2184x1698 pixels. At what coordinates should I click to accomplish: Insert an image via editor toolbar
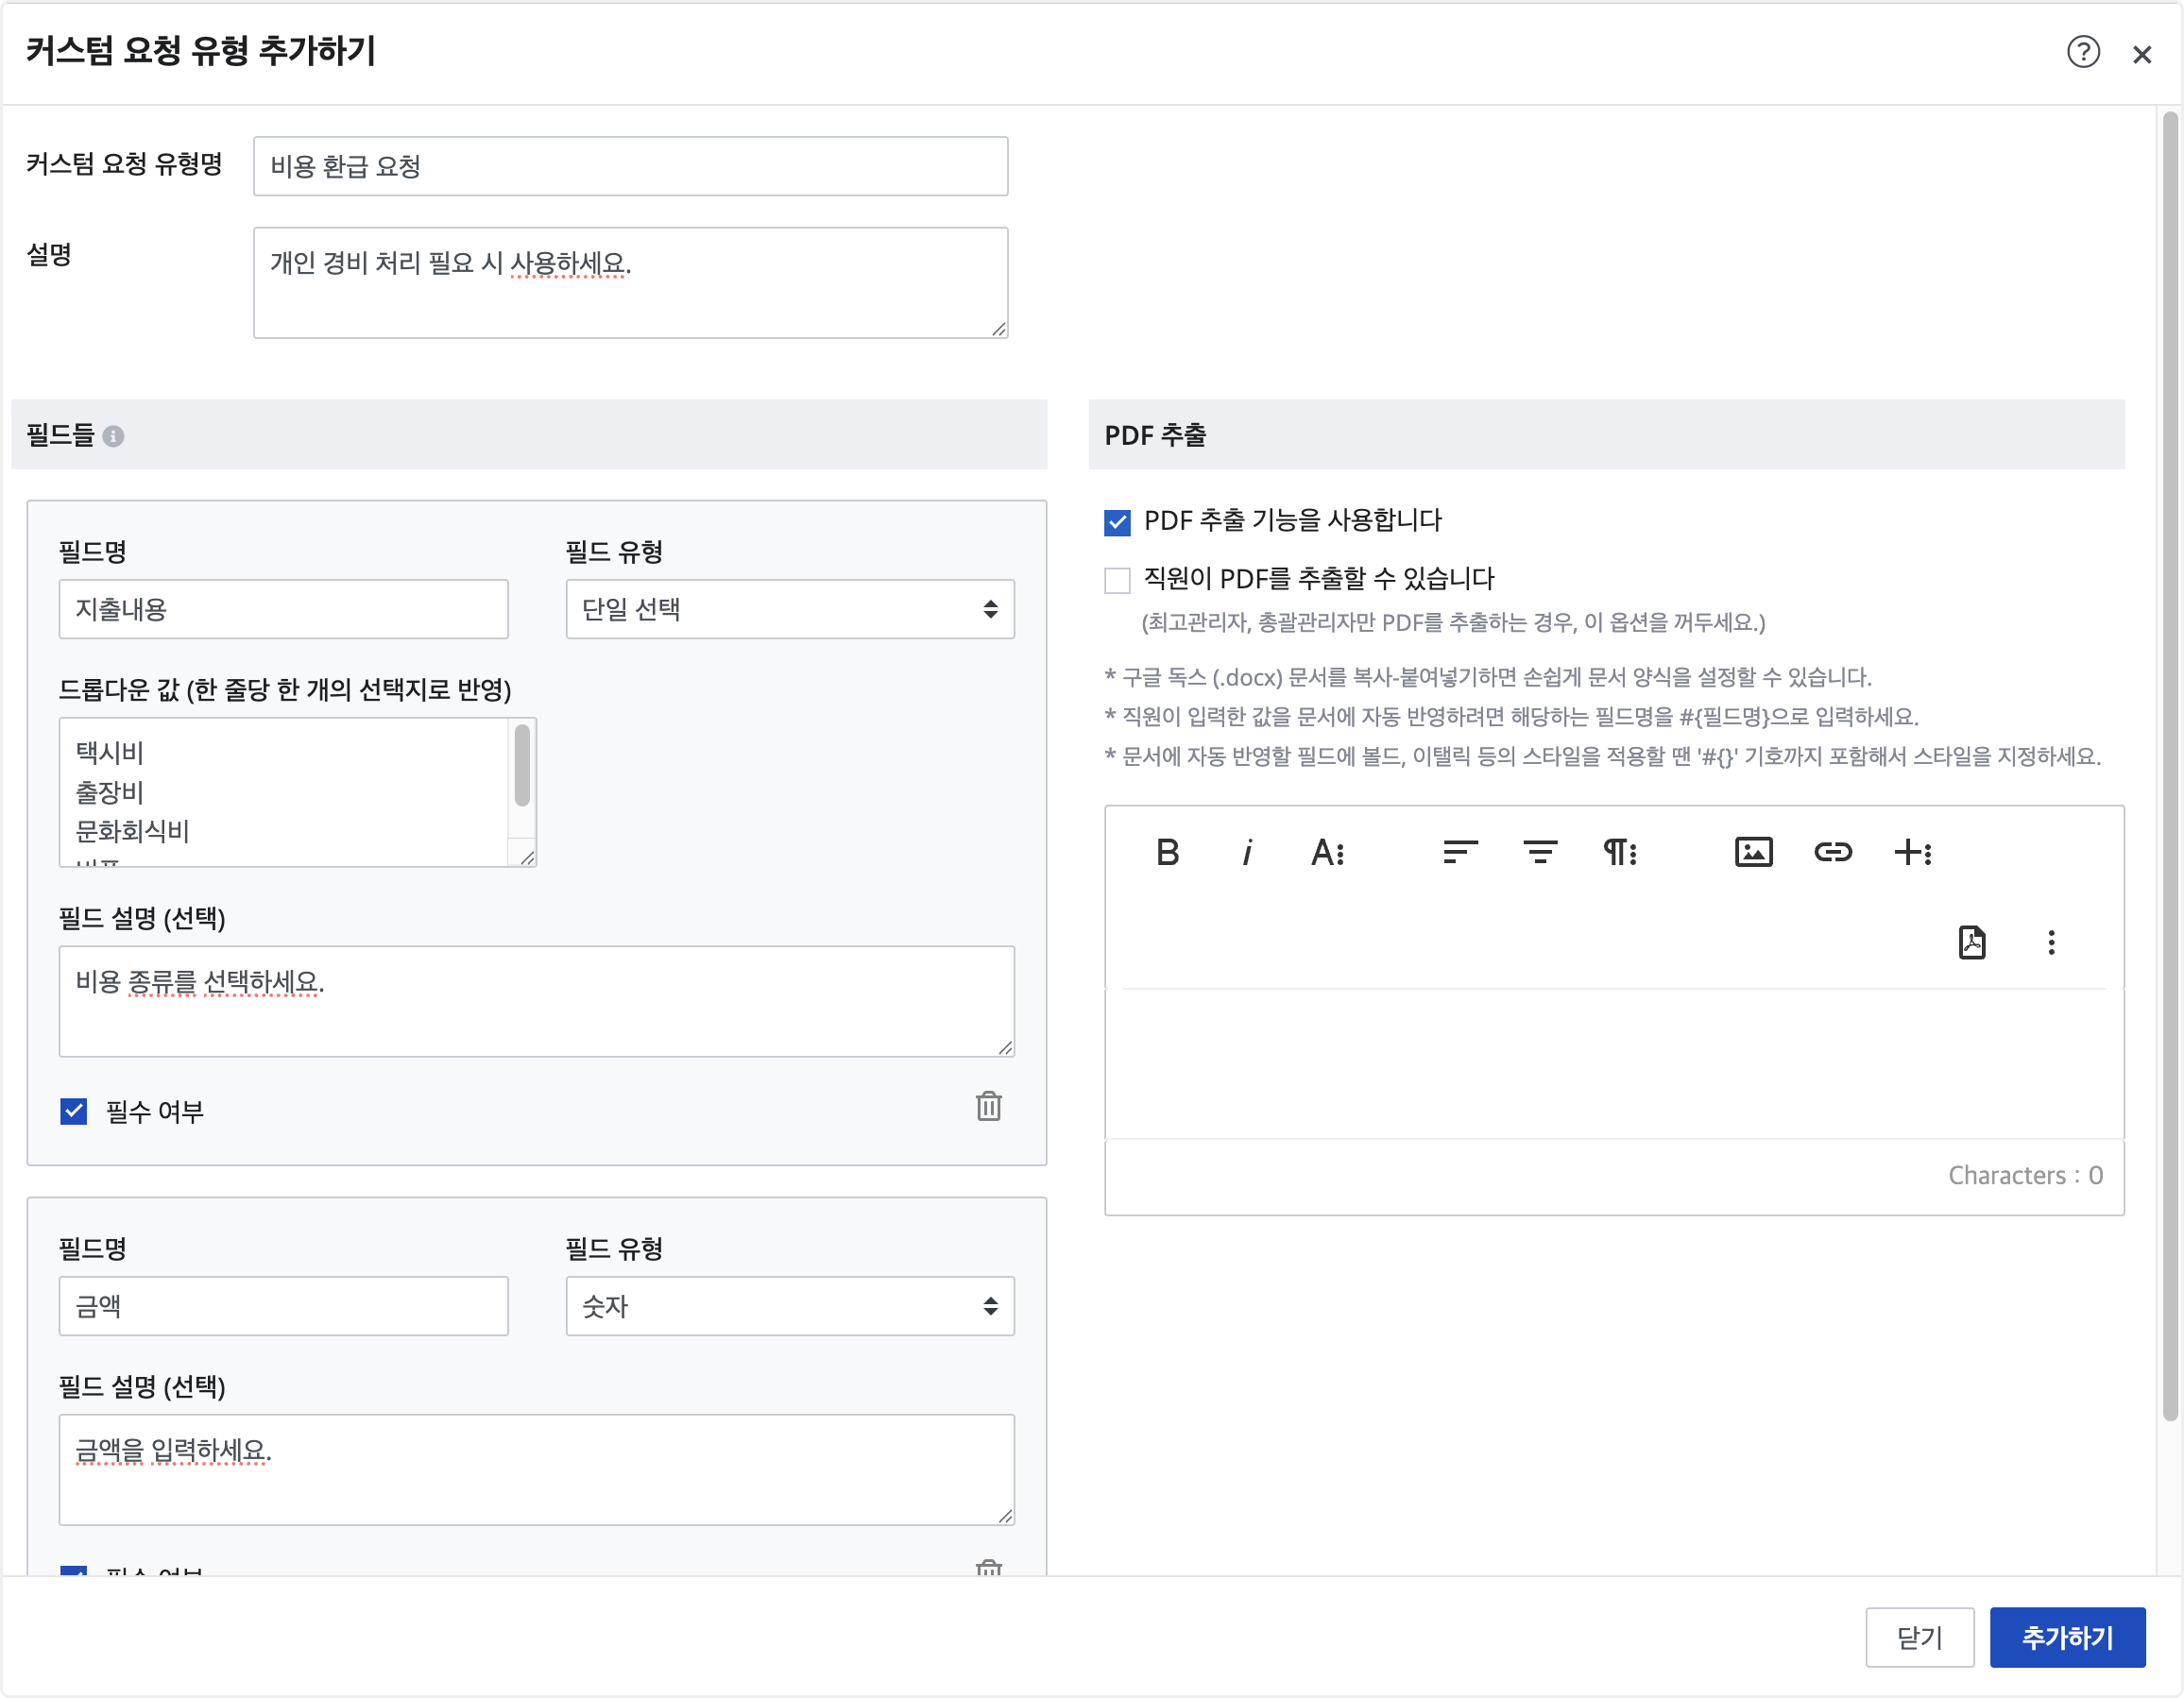(x=1753, y=852)
